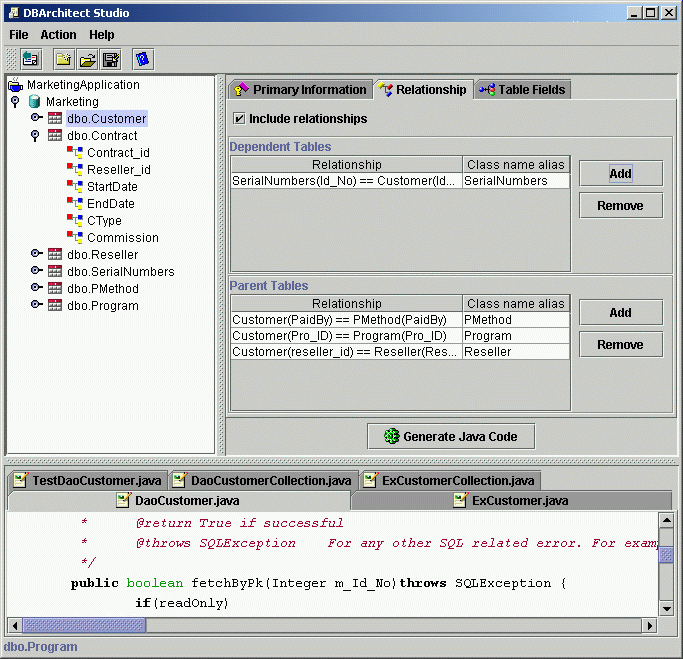This screenshot has height=659, width=683.
Task: Click the save project toolbar icon
Action: point(111,59)
